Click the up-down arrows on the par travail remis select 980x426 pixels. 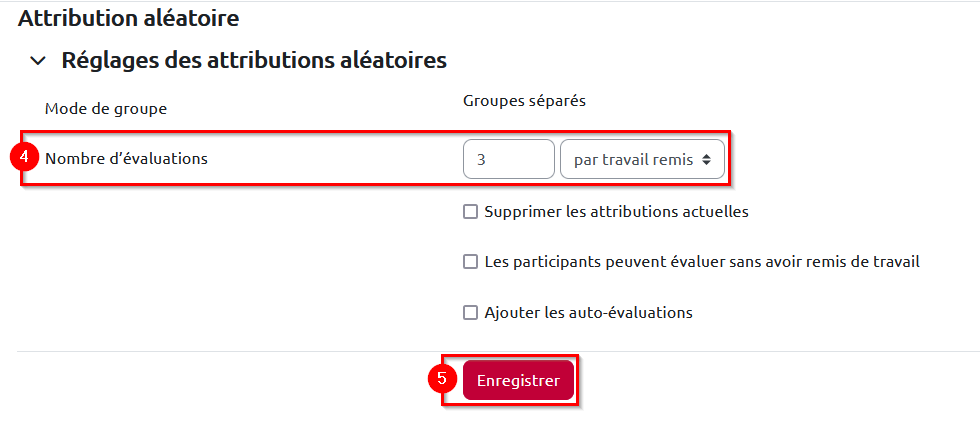pos(707,159)
